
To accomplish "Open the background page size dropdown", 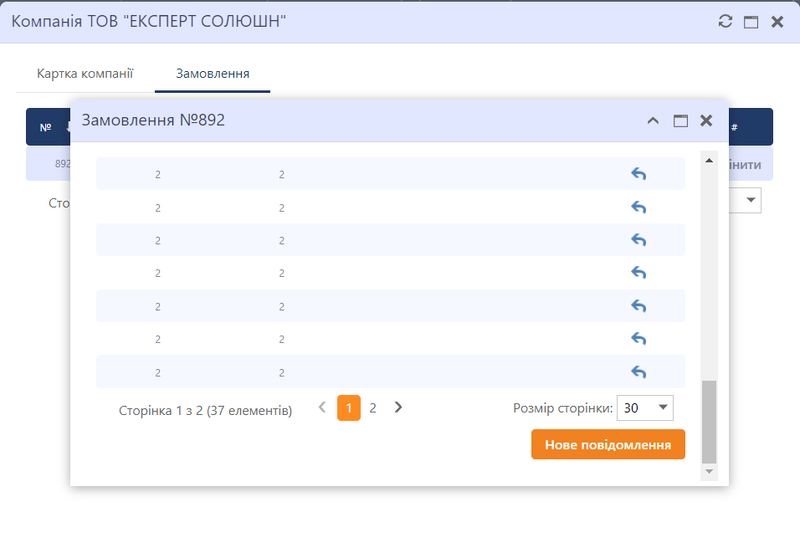I will pos(750,201).
